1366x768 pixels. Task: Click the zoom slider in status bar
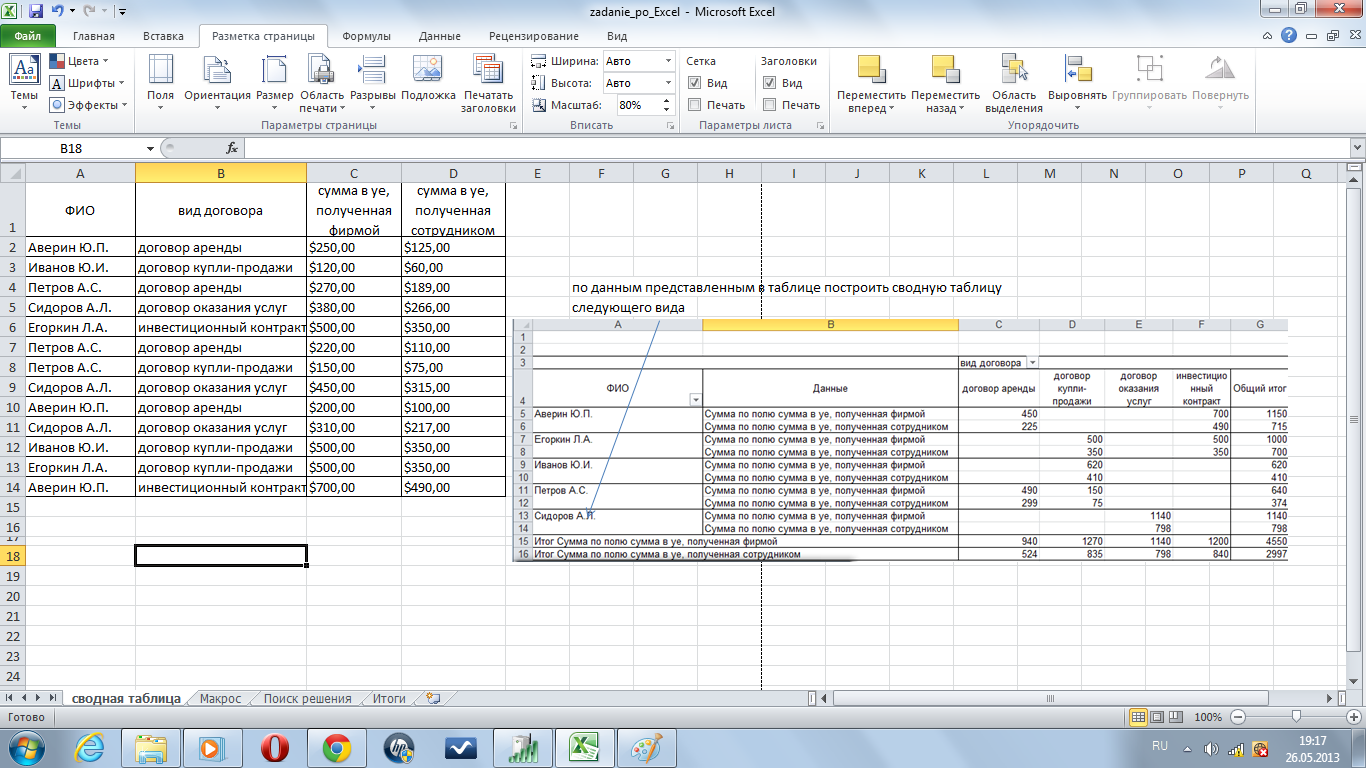pos(1296,717)
